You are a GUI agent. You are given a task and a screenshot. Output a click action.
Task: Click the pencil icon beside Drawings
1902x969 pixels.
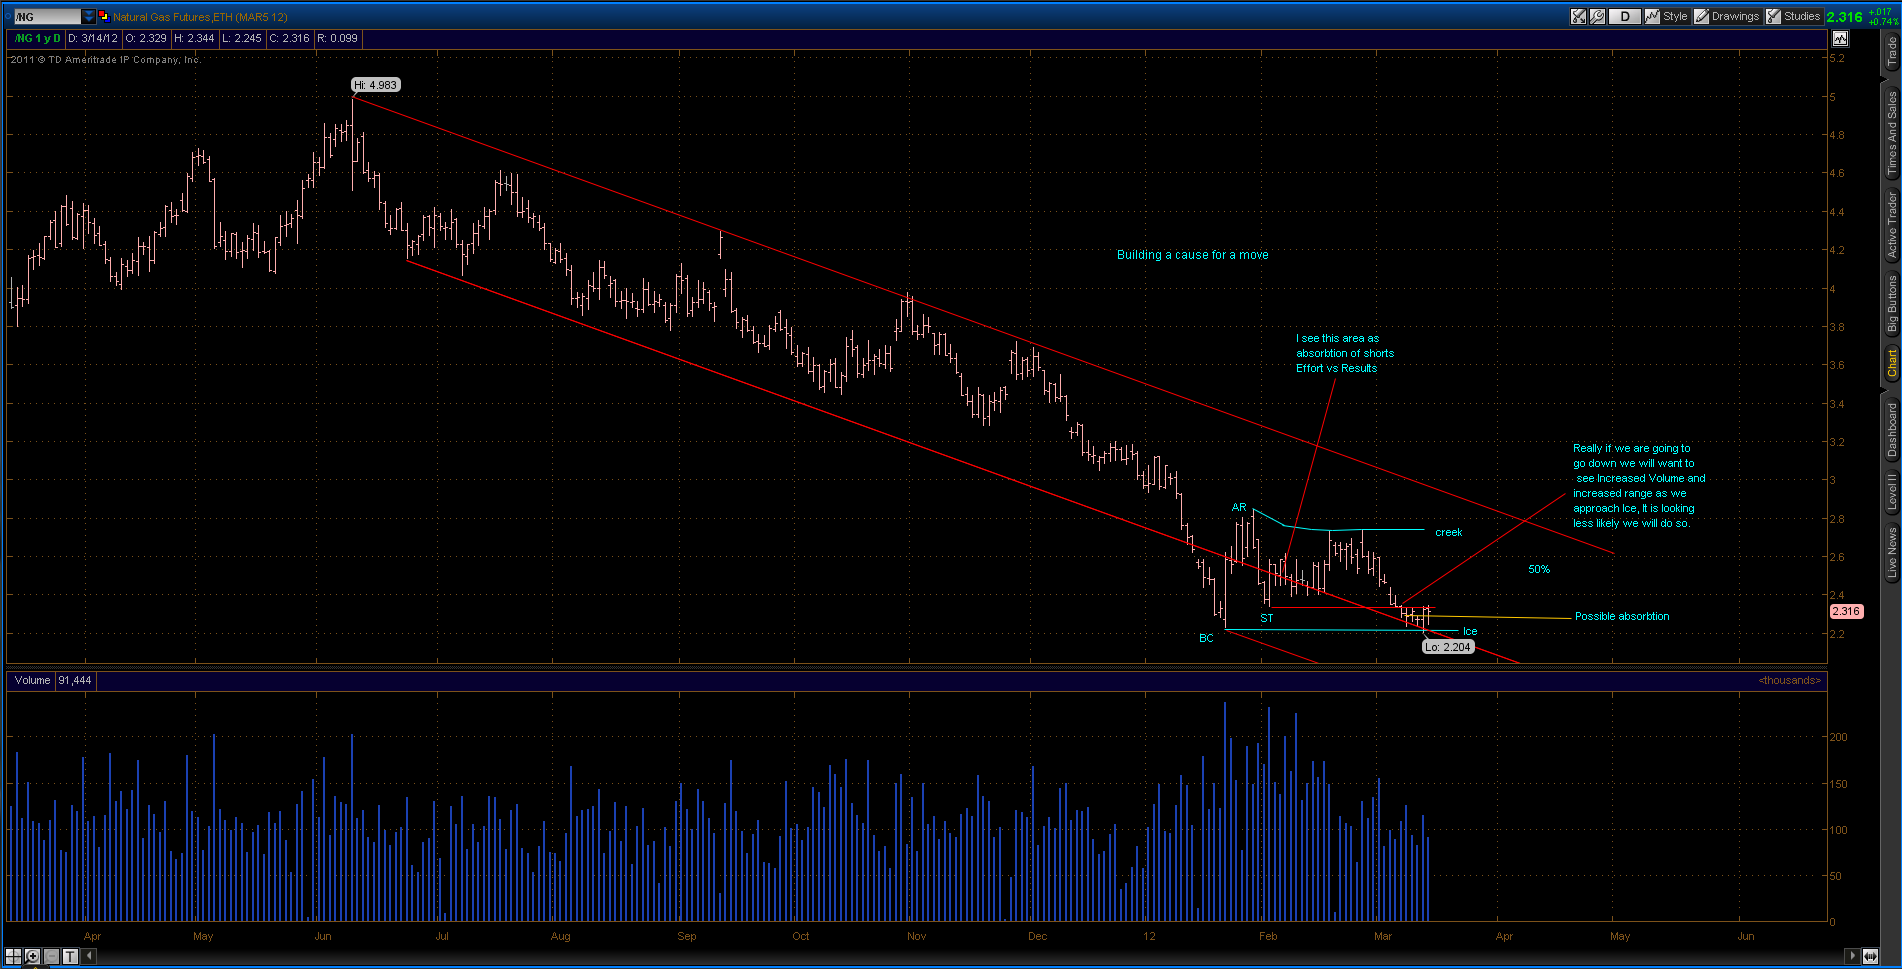pos(1701,16)
